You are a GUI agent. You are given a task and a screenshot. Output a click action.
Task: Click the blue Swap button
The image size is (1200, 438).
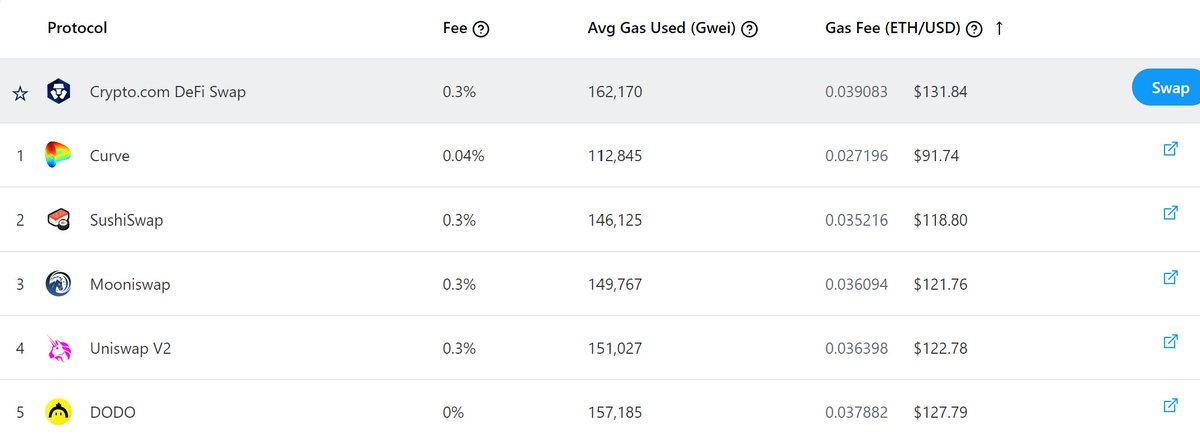point(1167,88)
